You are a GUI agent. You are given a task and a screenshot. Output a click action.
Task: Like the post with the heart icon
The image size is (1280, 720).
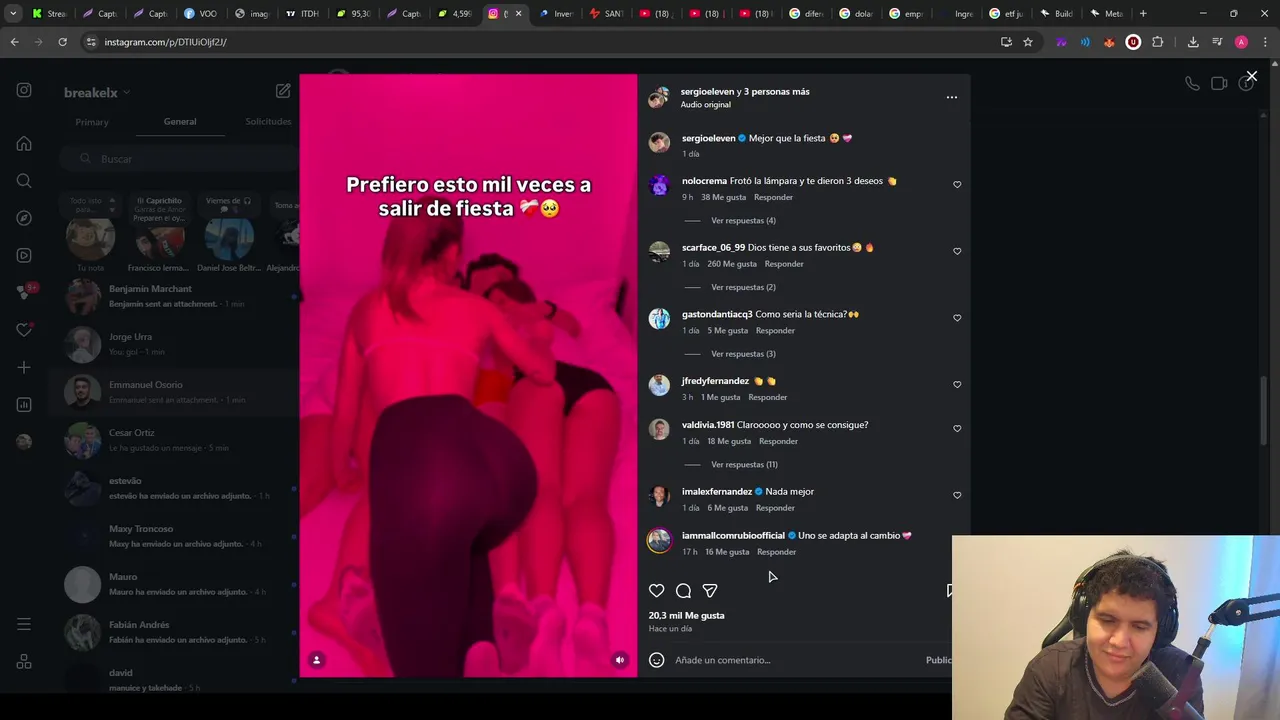pyautogui.click(x=656, y=591)
